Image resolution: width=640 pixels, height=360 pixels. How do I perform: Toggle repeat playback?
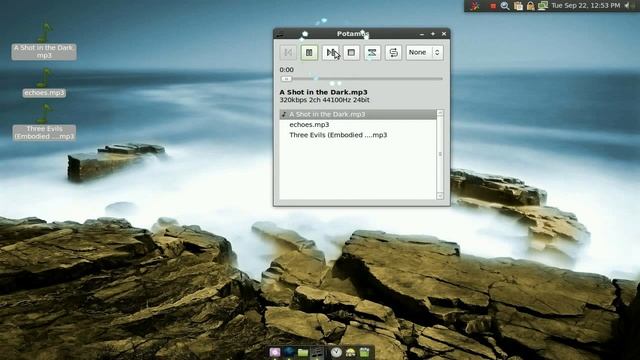pos(393,53)
